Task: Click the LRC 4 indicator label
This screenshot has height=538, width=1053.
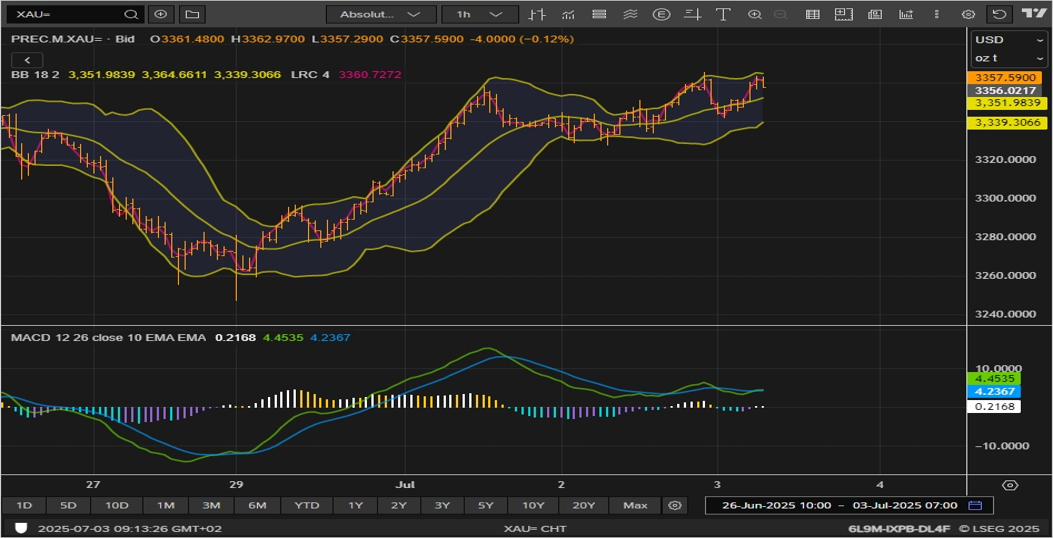Action: point(310,75)
